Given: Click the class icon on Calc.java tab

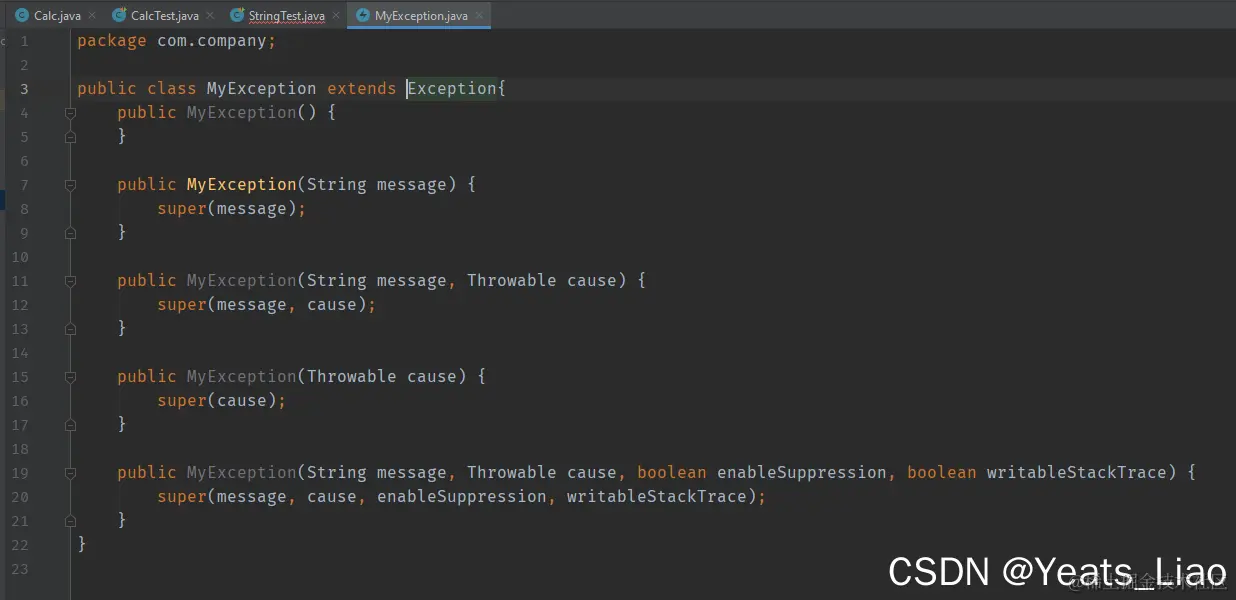Looking at the screenshot, I should (x=22, y=16).
